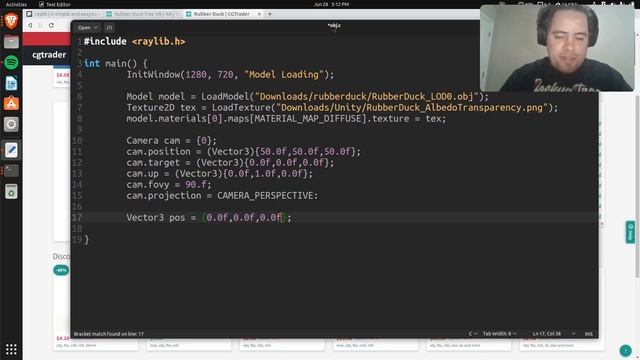640x360 pixels.
Task: Click the CAMERA_PERSPECTIVE line
Action: 222,196
